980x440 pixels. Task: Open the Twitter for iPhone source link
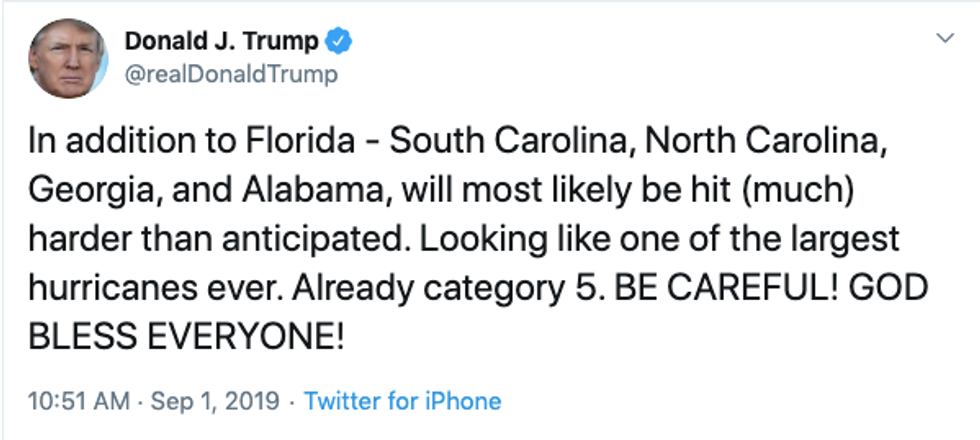402,401
